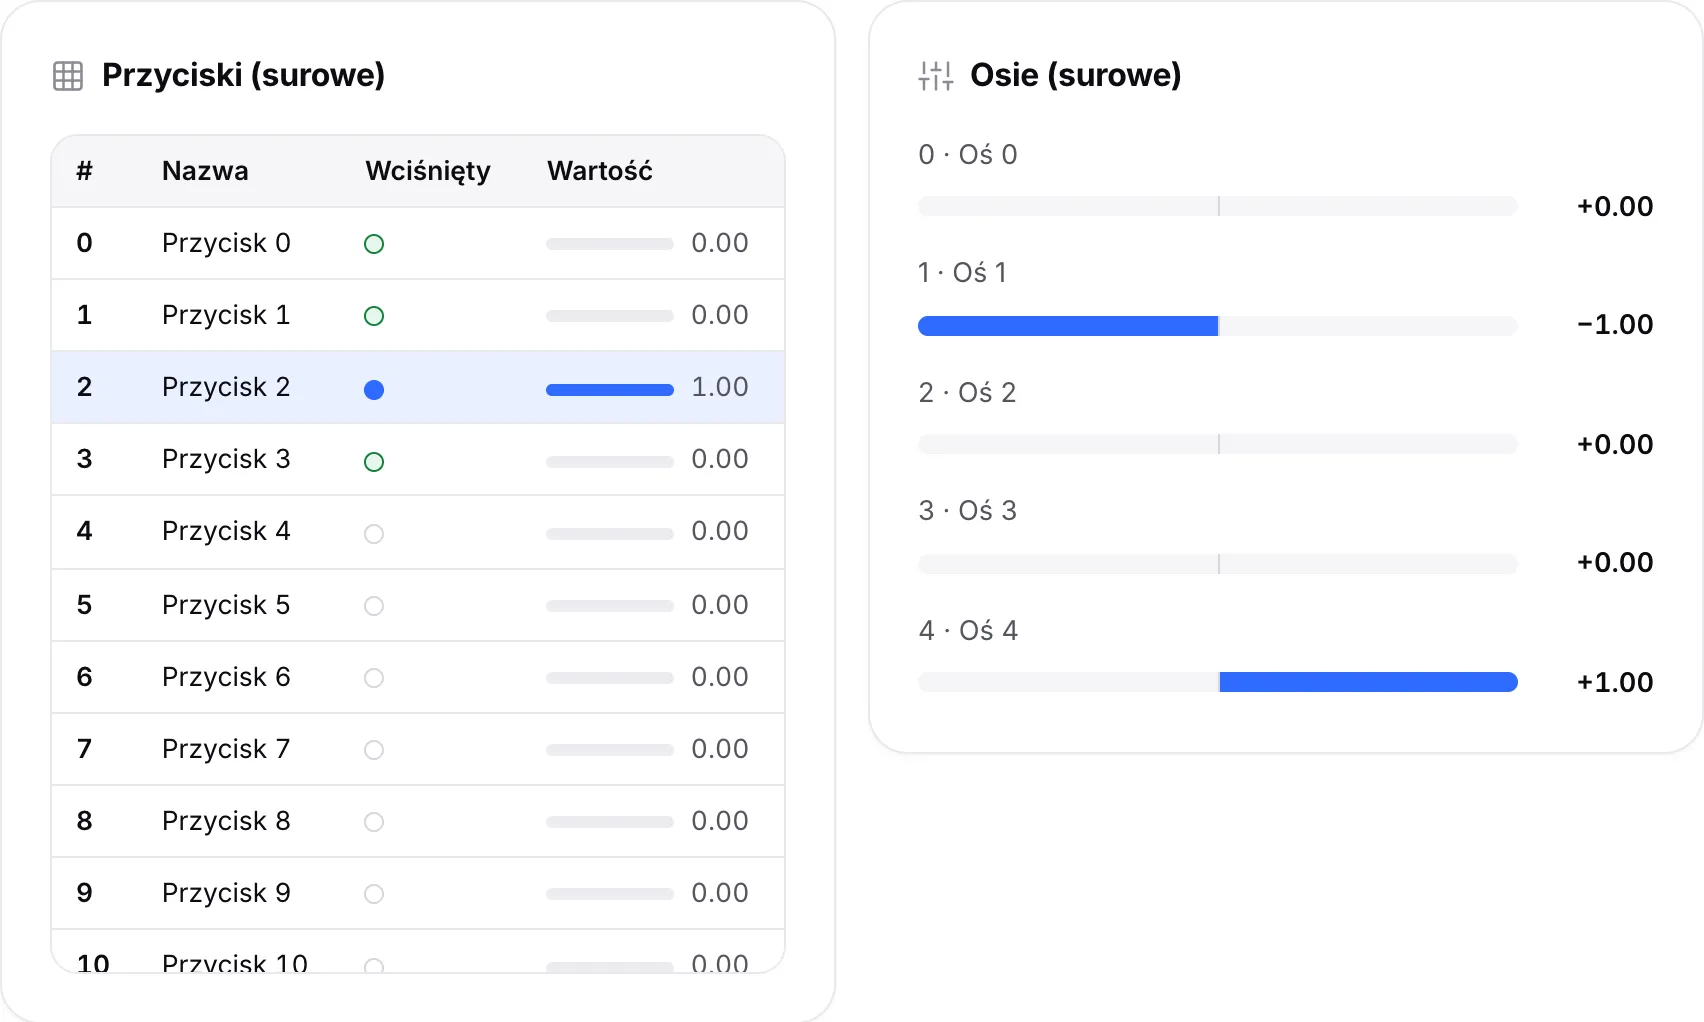Click the Osie (surowe) heading
Screen dimensions: 1704x1022
point(1076,76)
